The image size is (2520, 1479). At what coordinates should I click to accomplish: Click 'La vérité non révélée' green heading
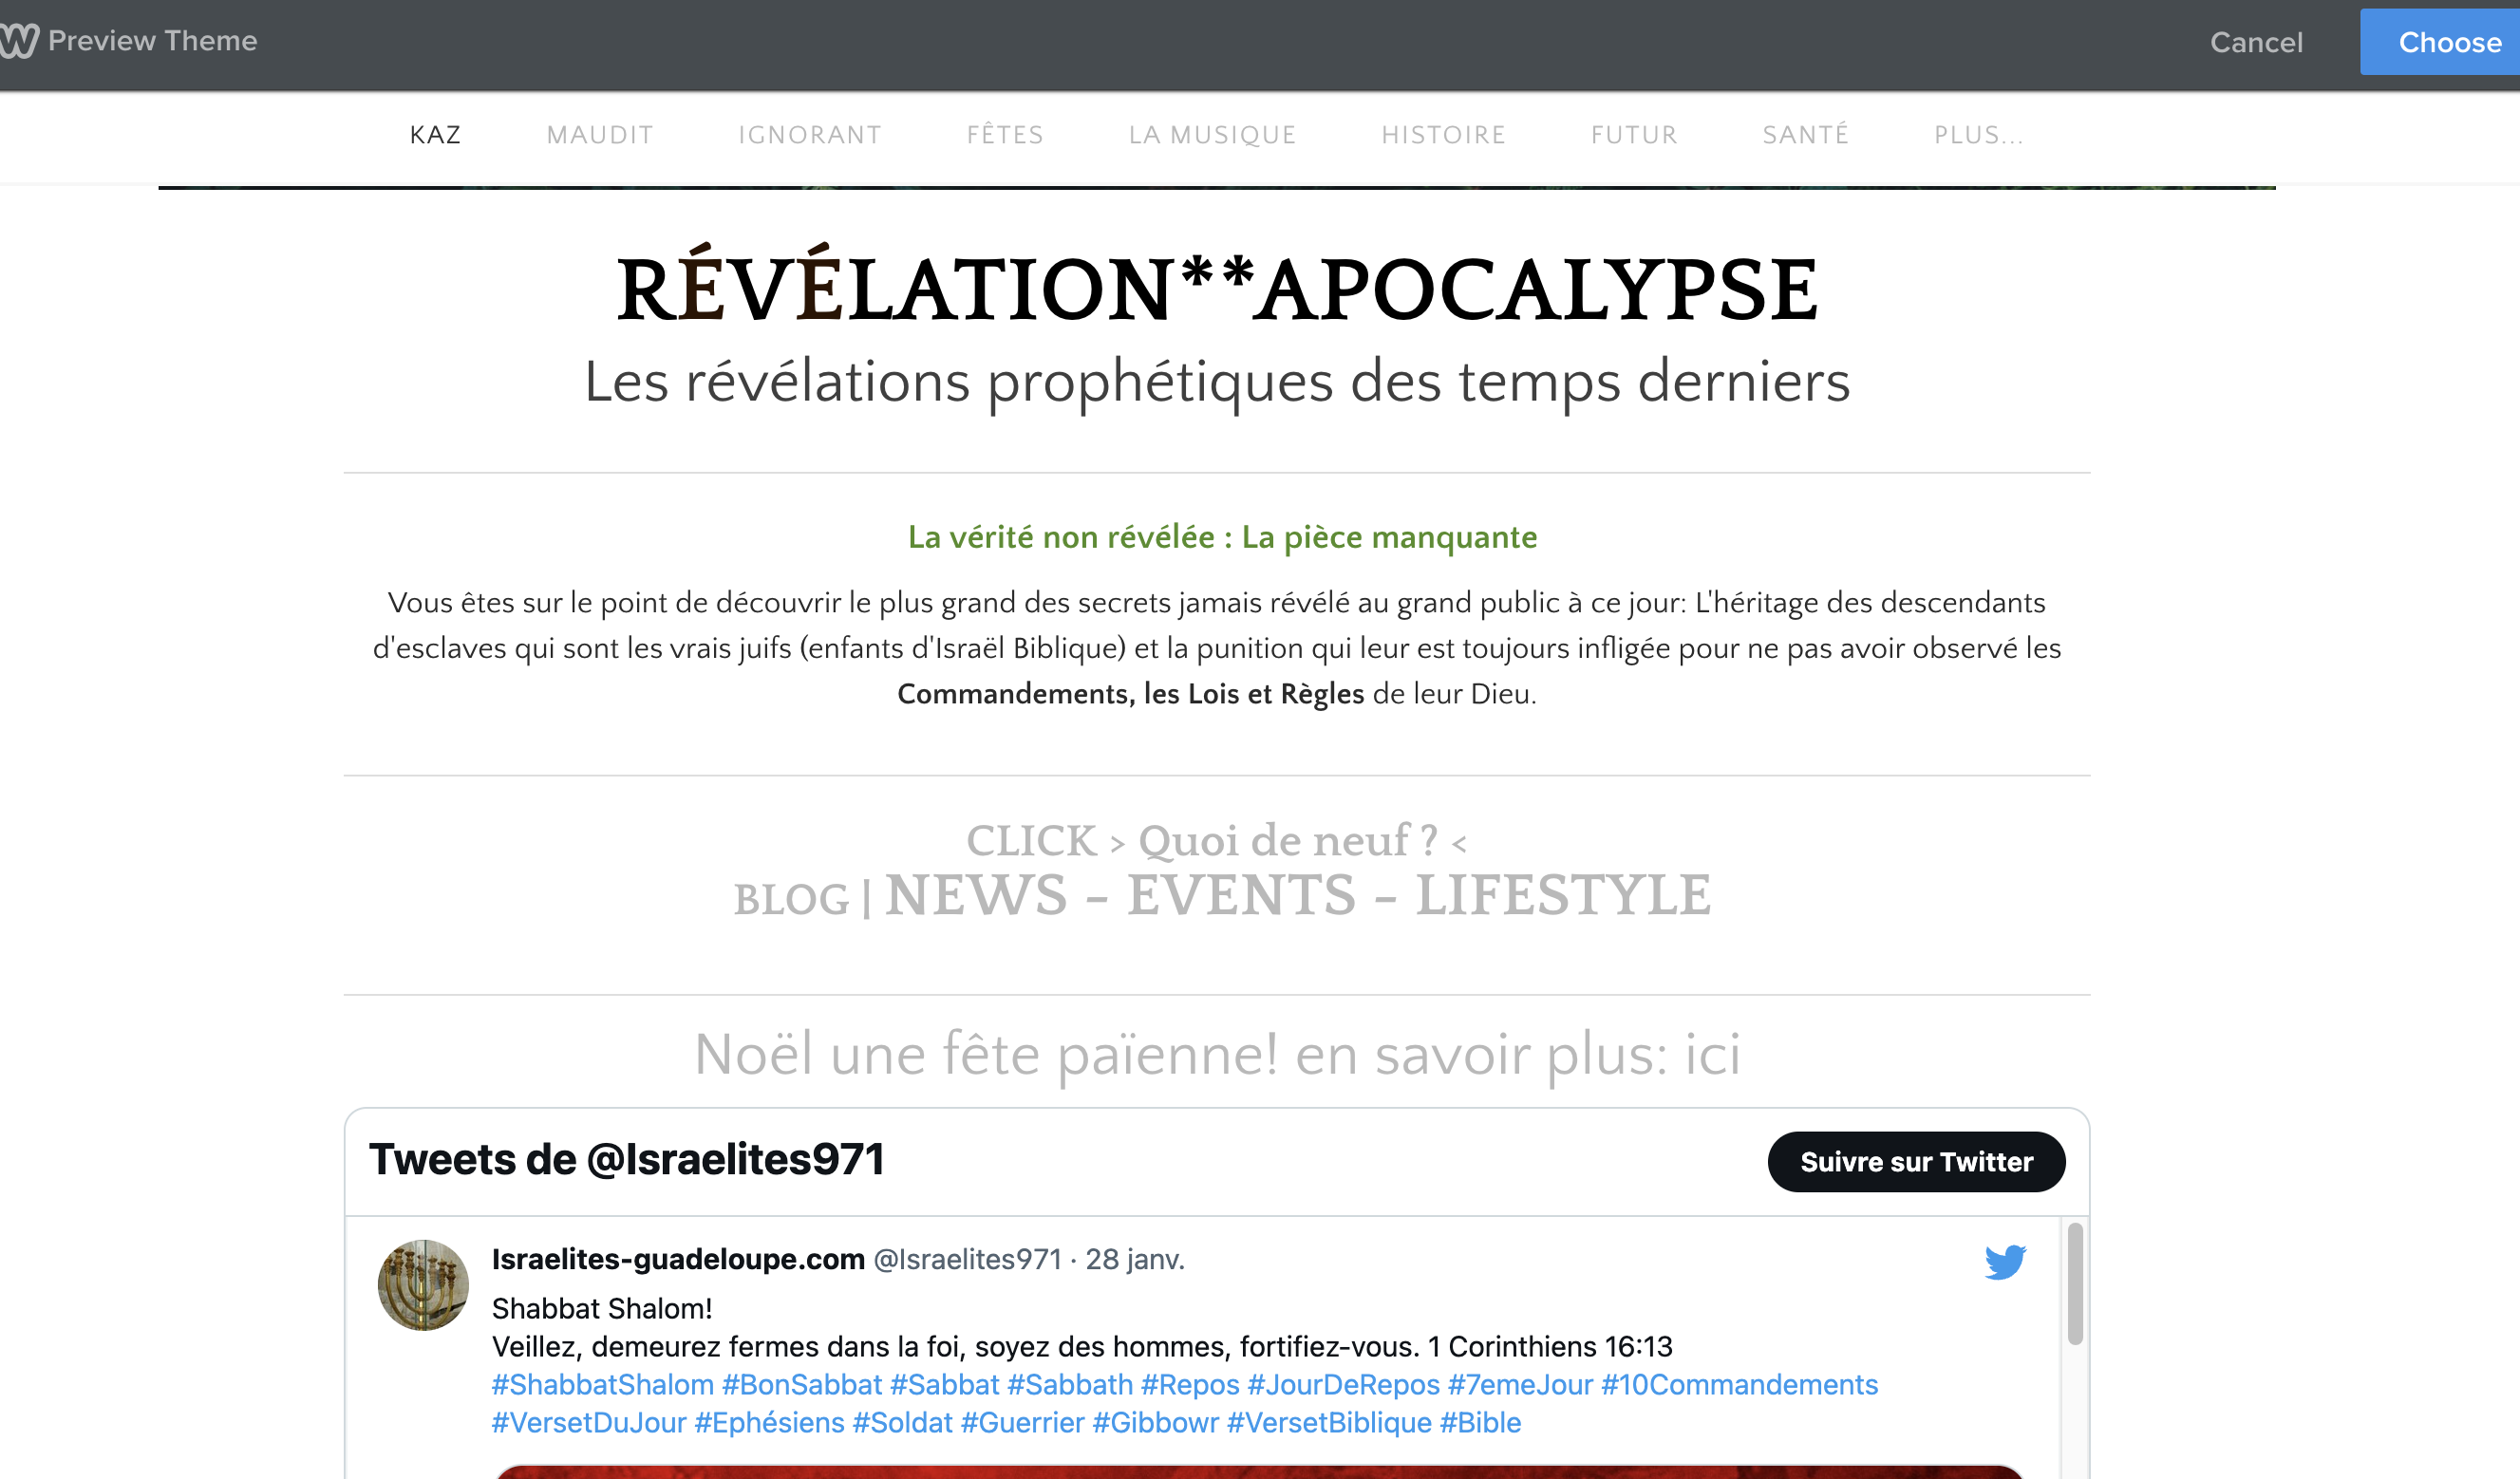[x=1222, y=537]
